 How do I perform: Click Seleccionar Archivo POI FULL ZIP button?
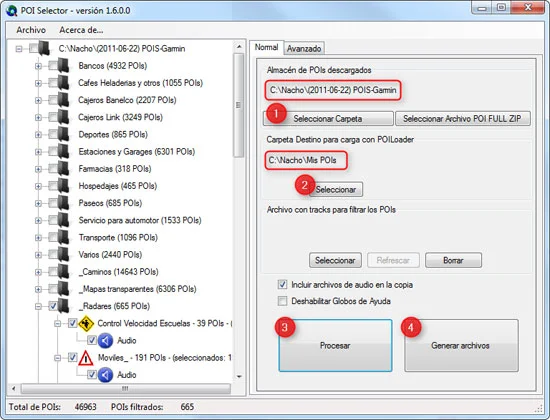[x=463, y=119]
